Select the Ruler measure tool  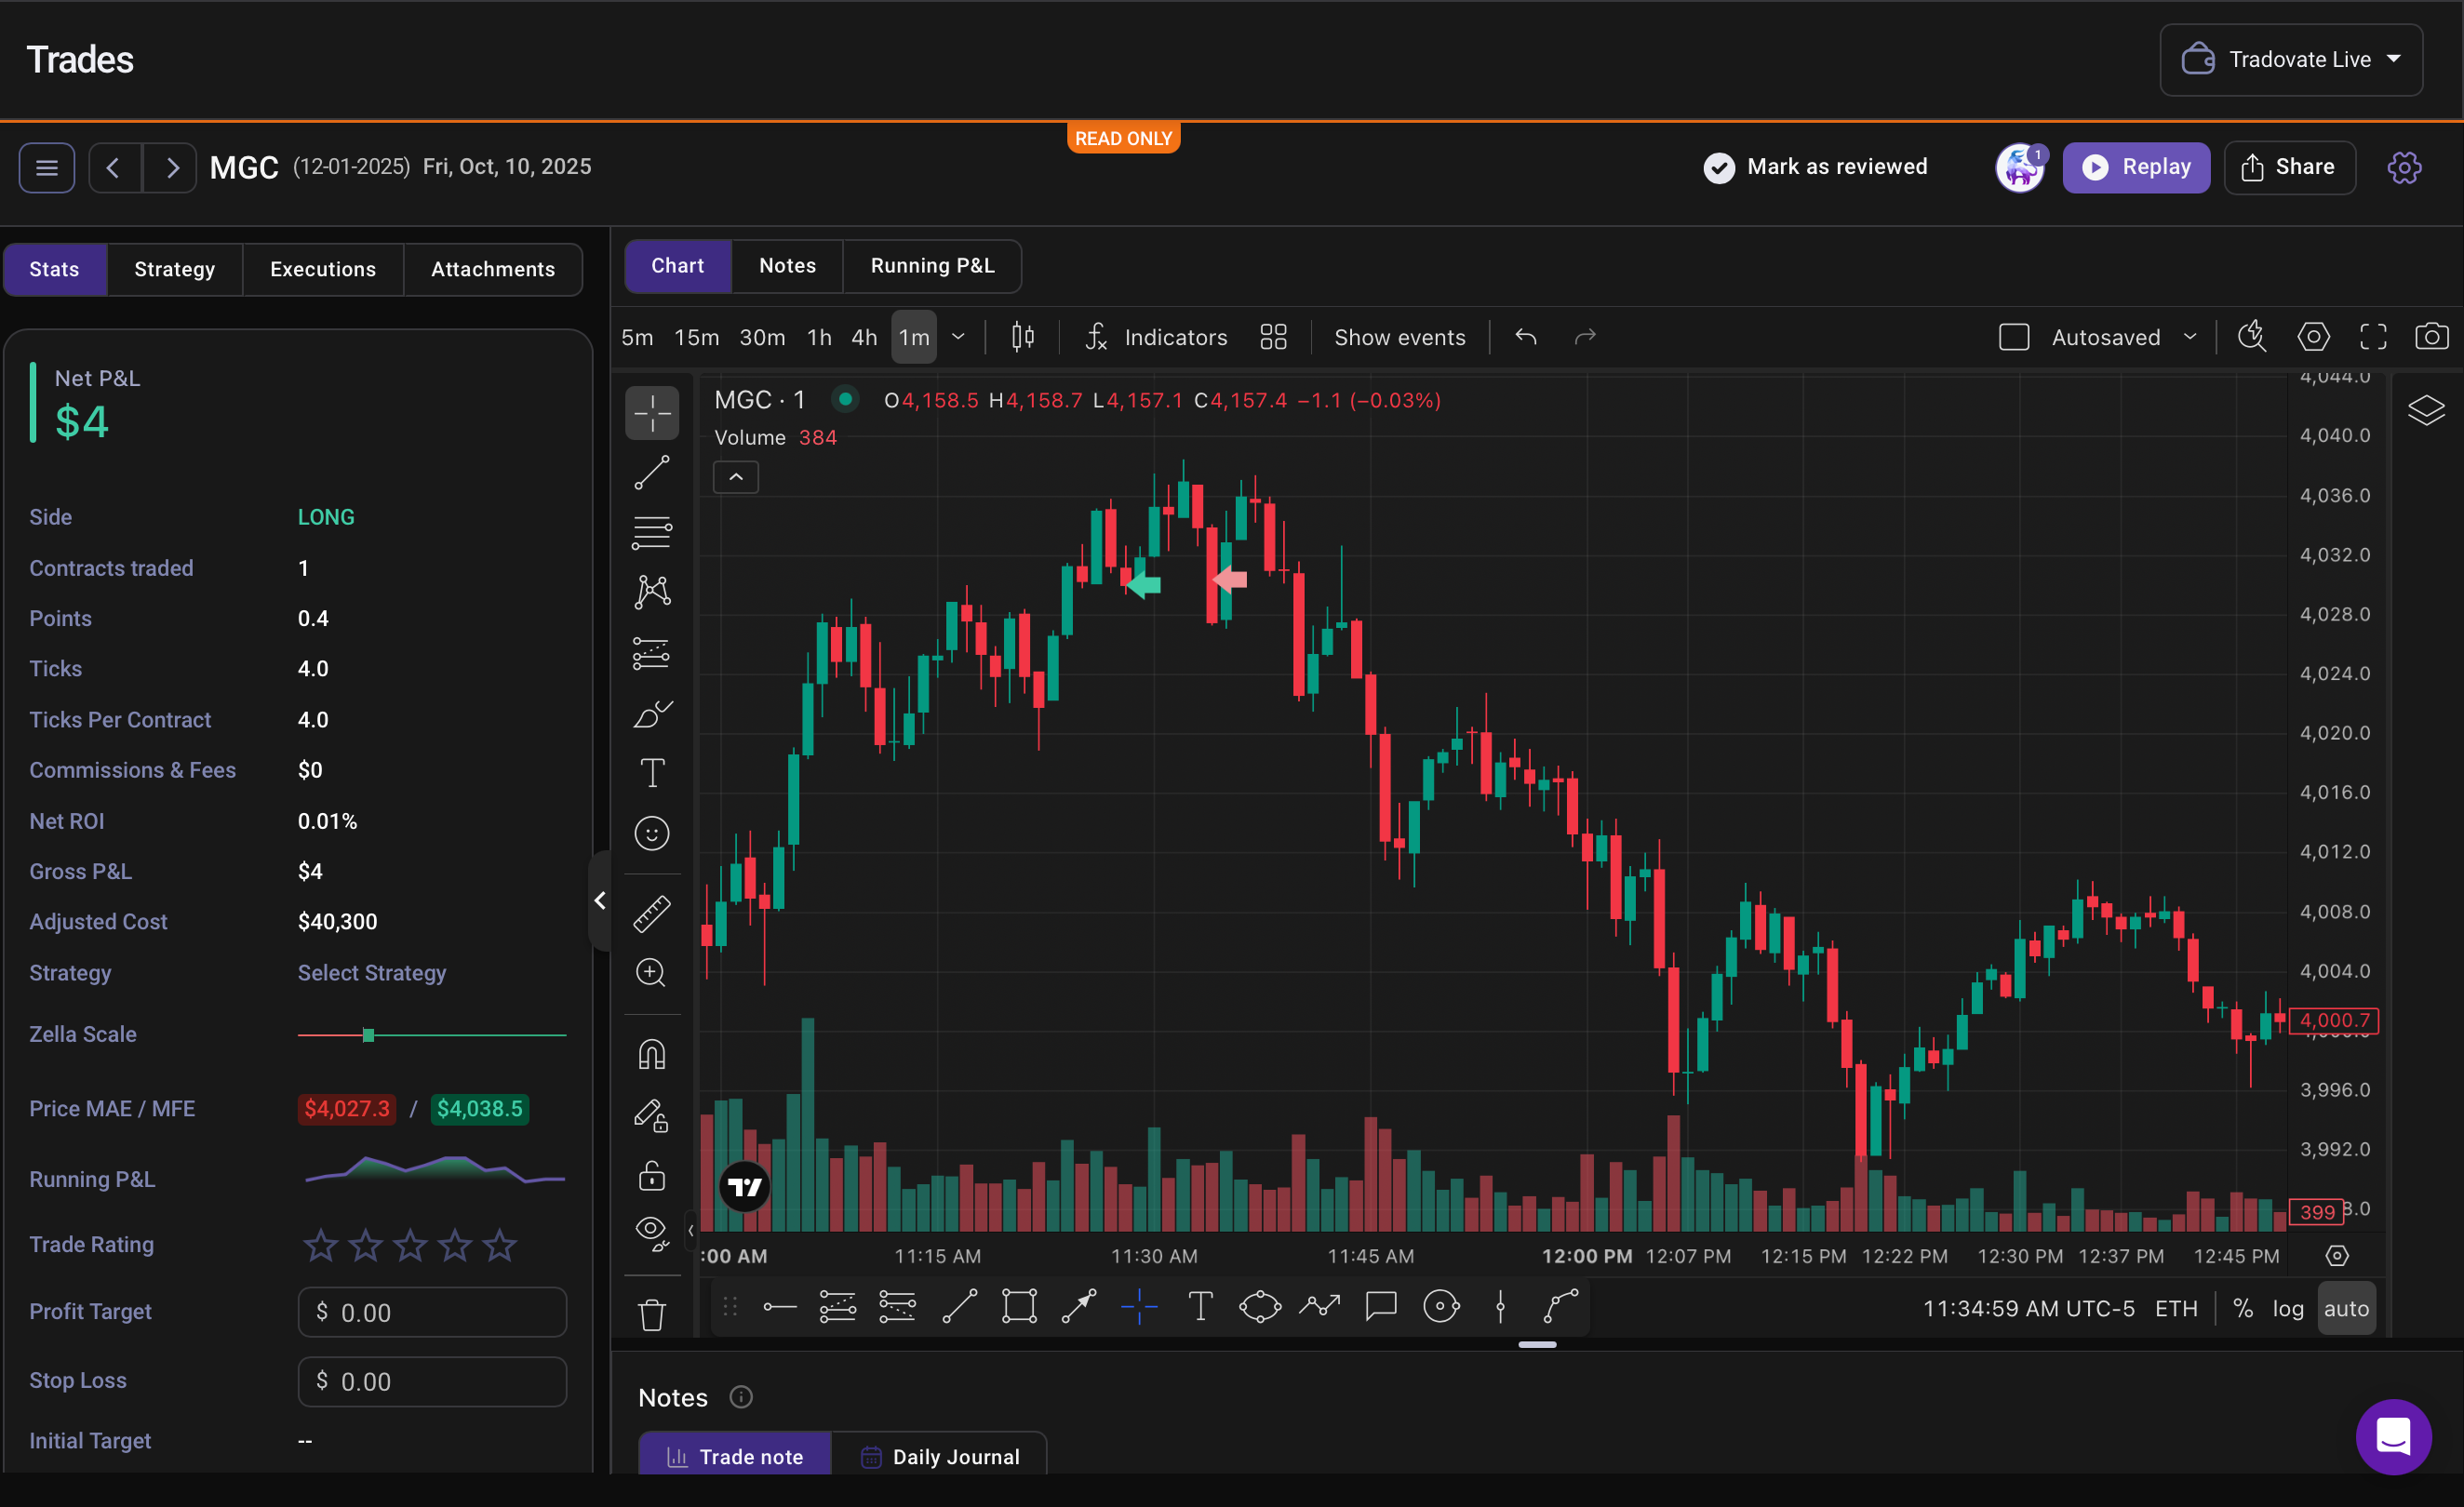(x=651, y=913)
